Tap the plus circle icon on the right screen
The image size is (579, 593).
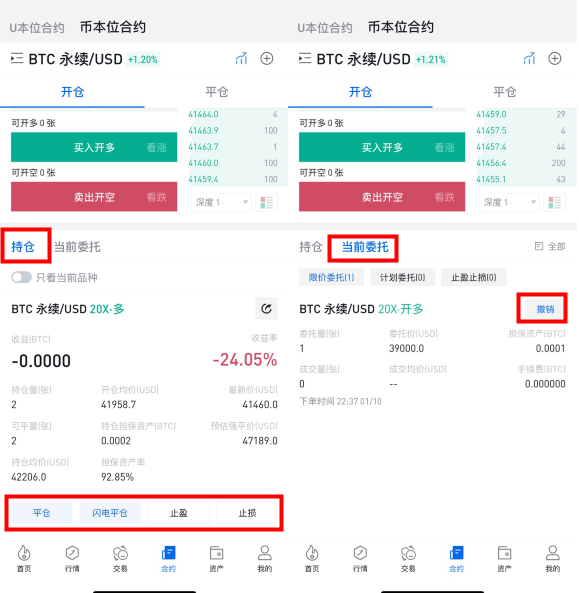(x=554, y=59)
